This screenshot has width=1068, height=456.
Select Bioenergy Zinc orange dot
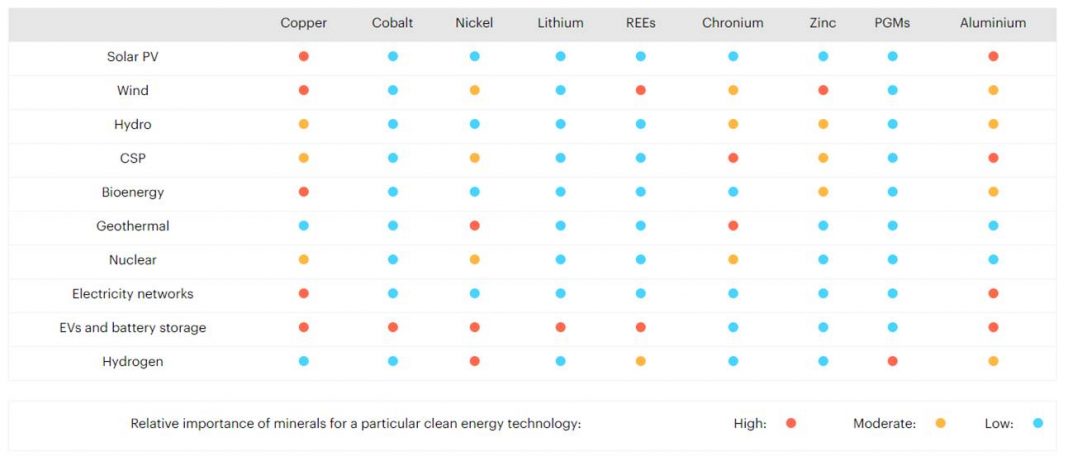(823, 192)
